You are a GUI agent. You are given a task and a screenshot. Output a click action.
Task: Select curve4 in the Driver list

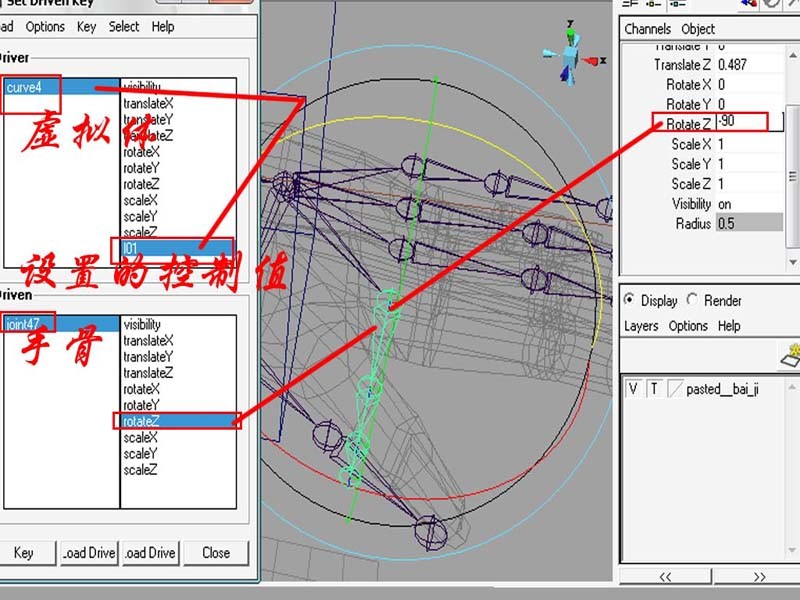pos(61,87)
